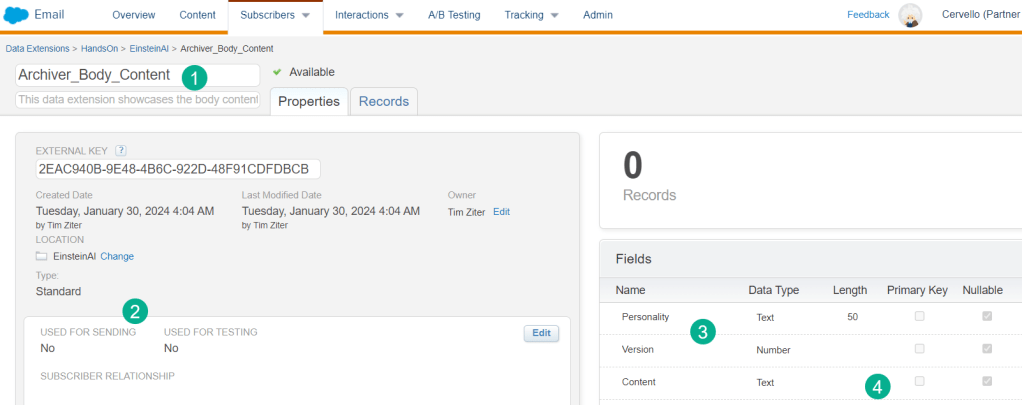Click the EinsteinAI folder icon under Location
Screen dimensions: 1022x405
42,257
